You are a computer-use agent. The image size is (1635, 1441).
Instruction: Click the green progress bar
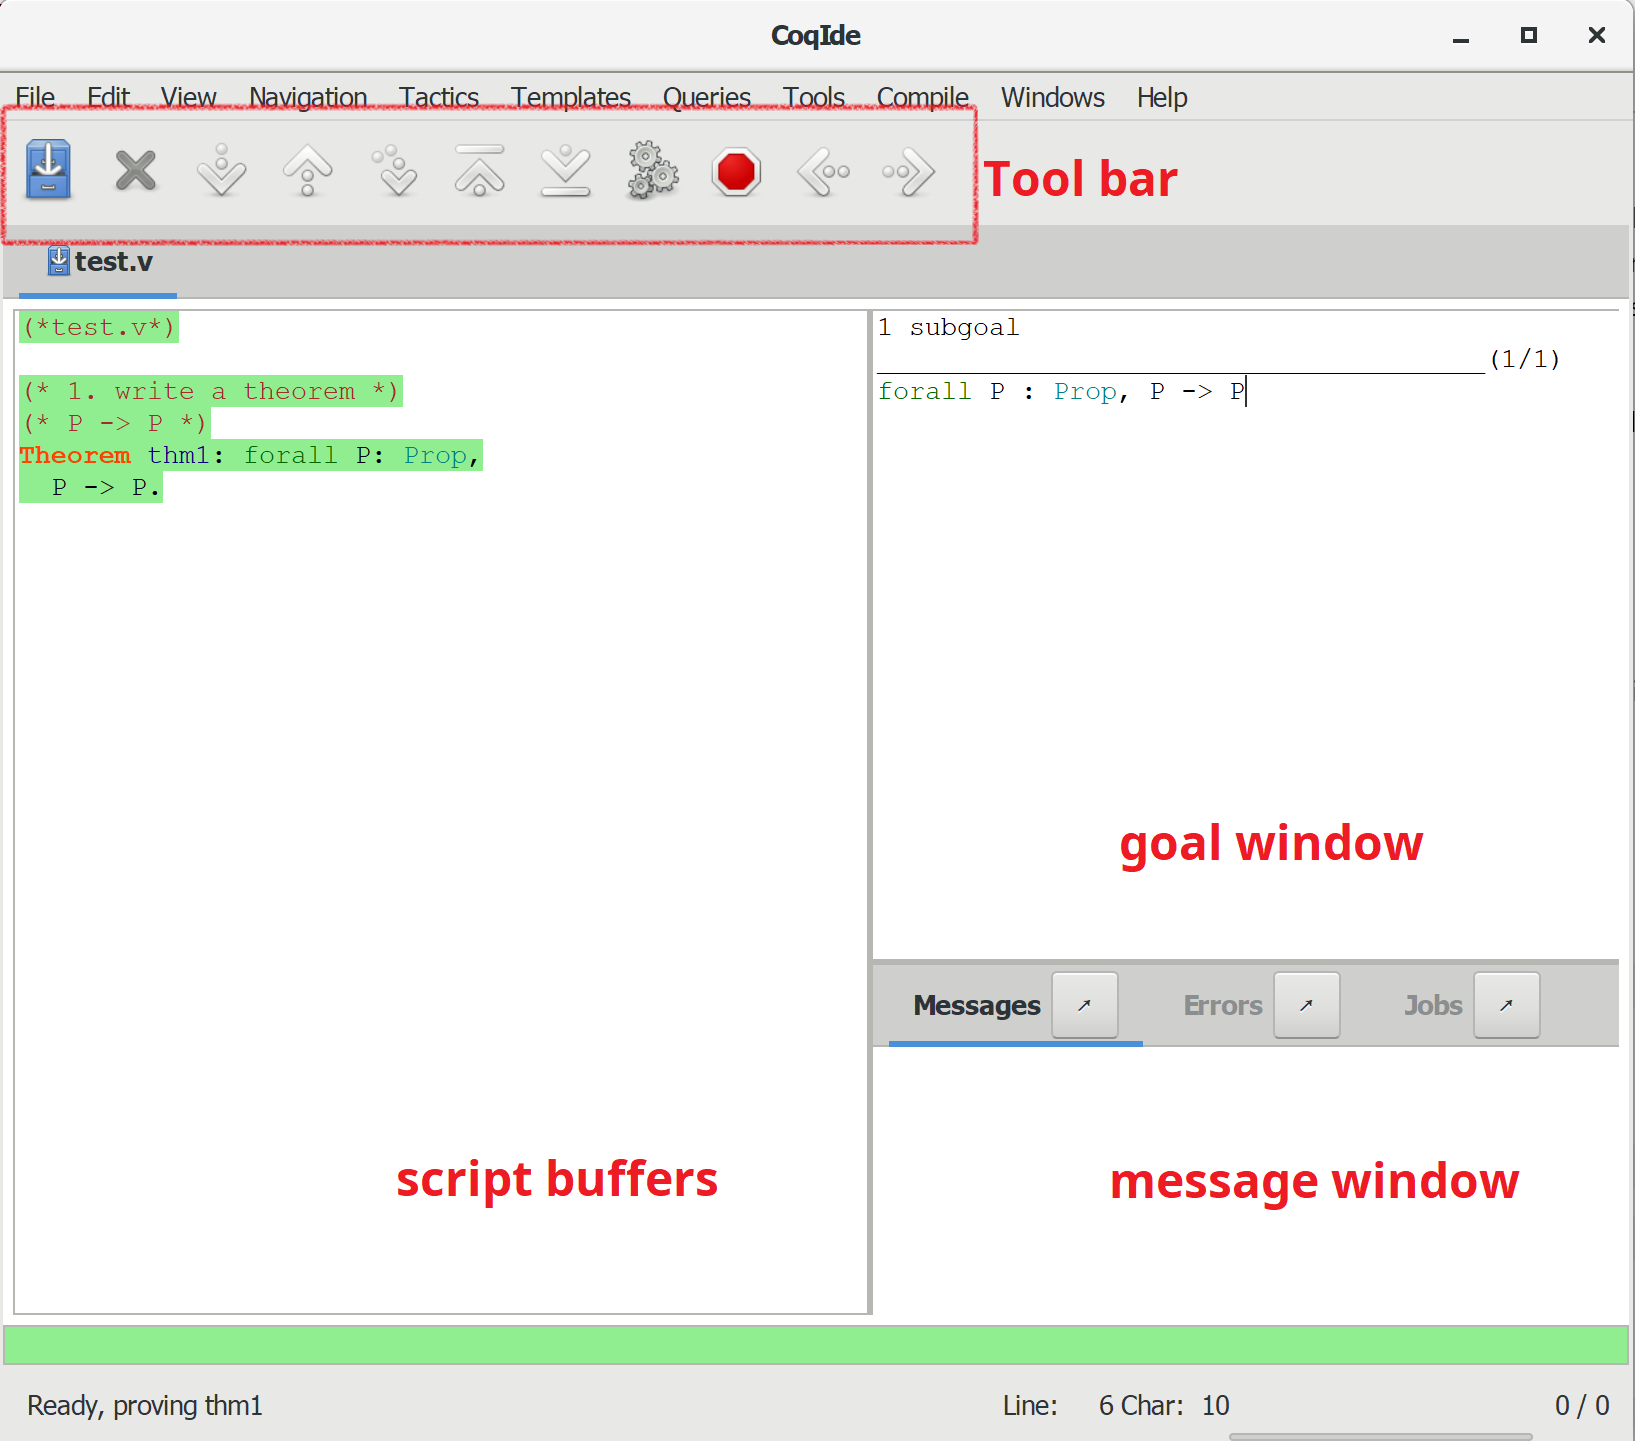(x=816, y=1345)
